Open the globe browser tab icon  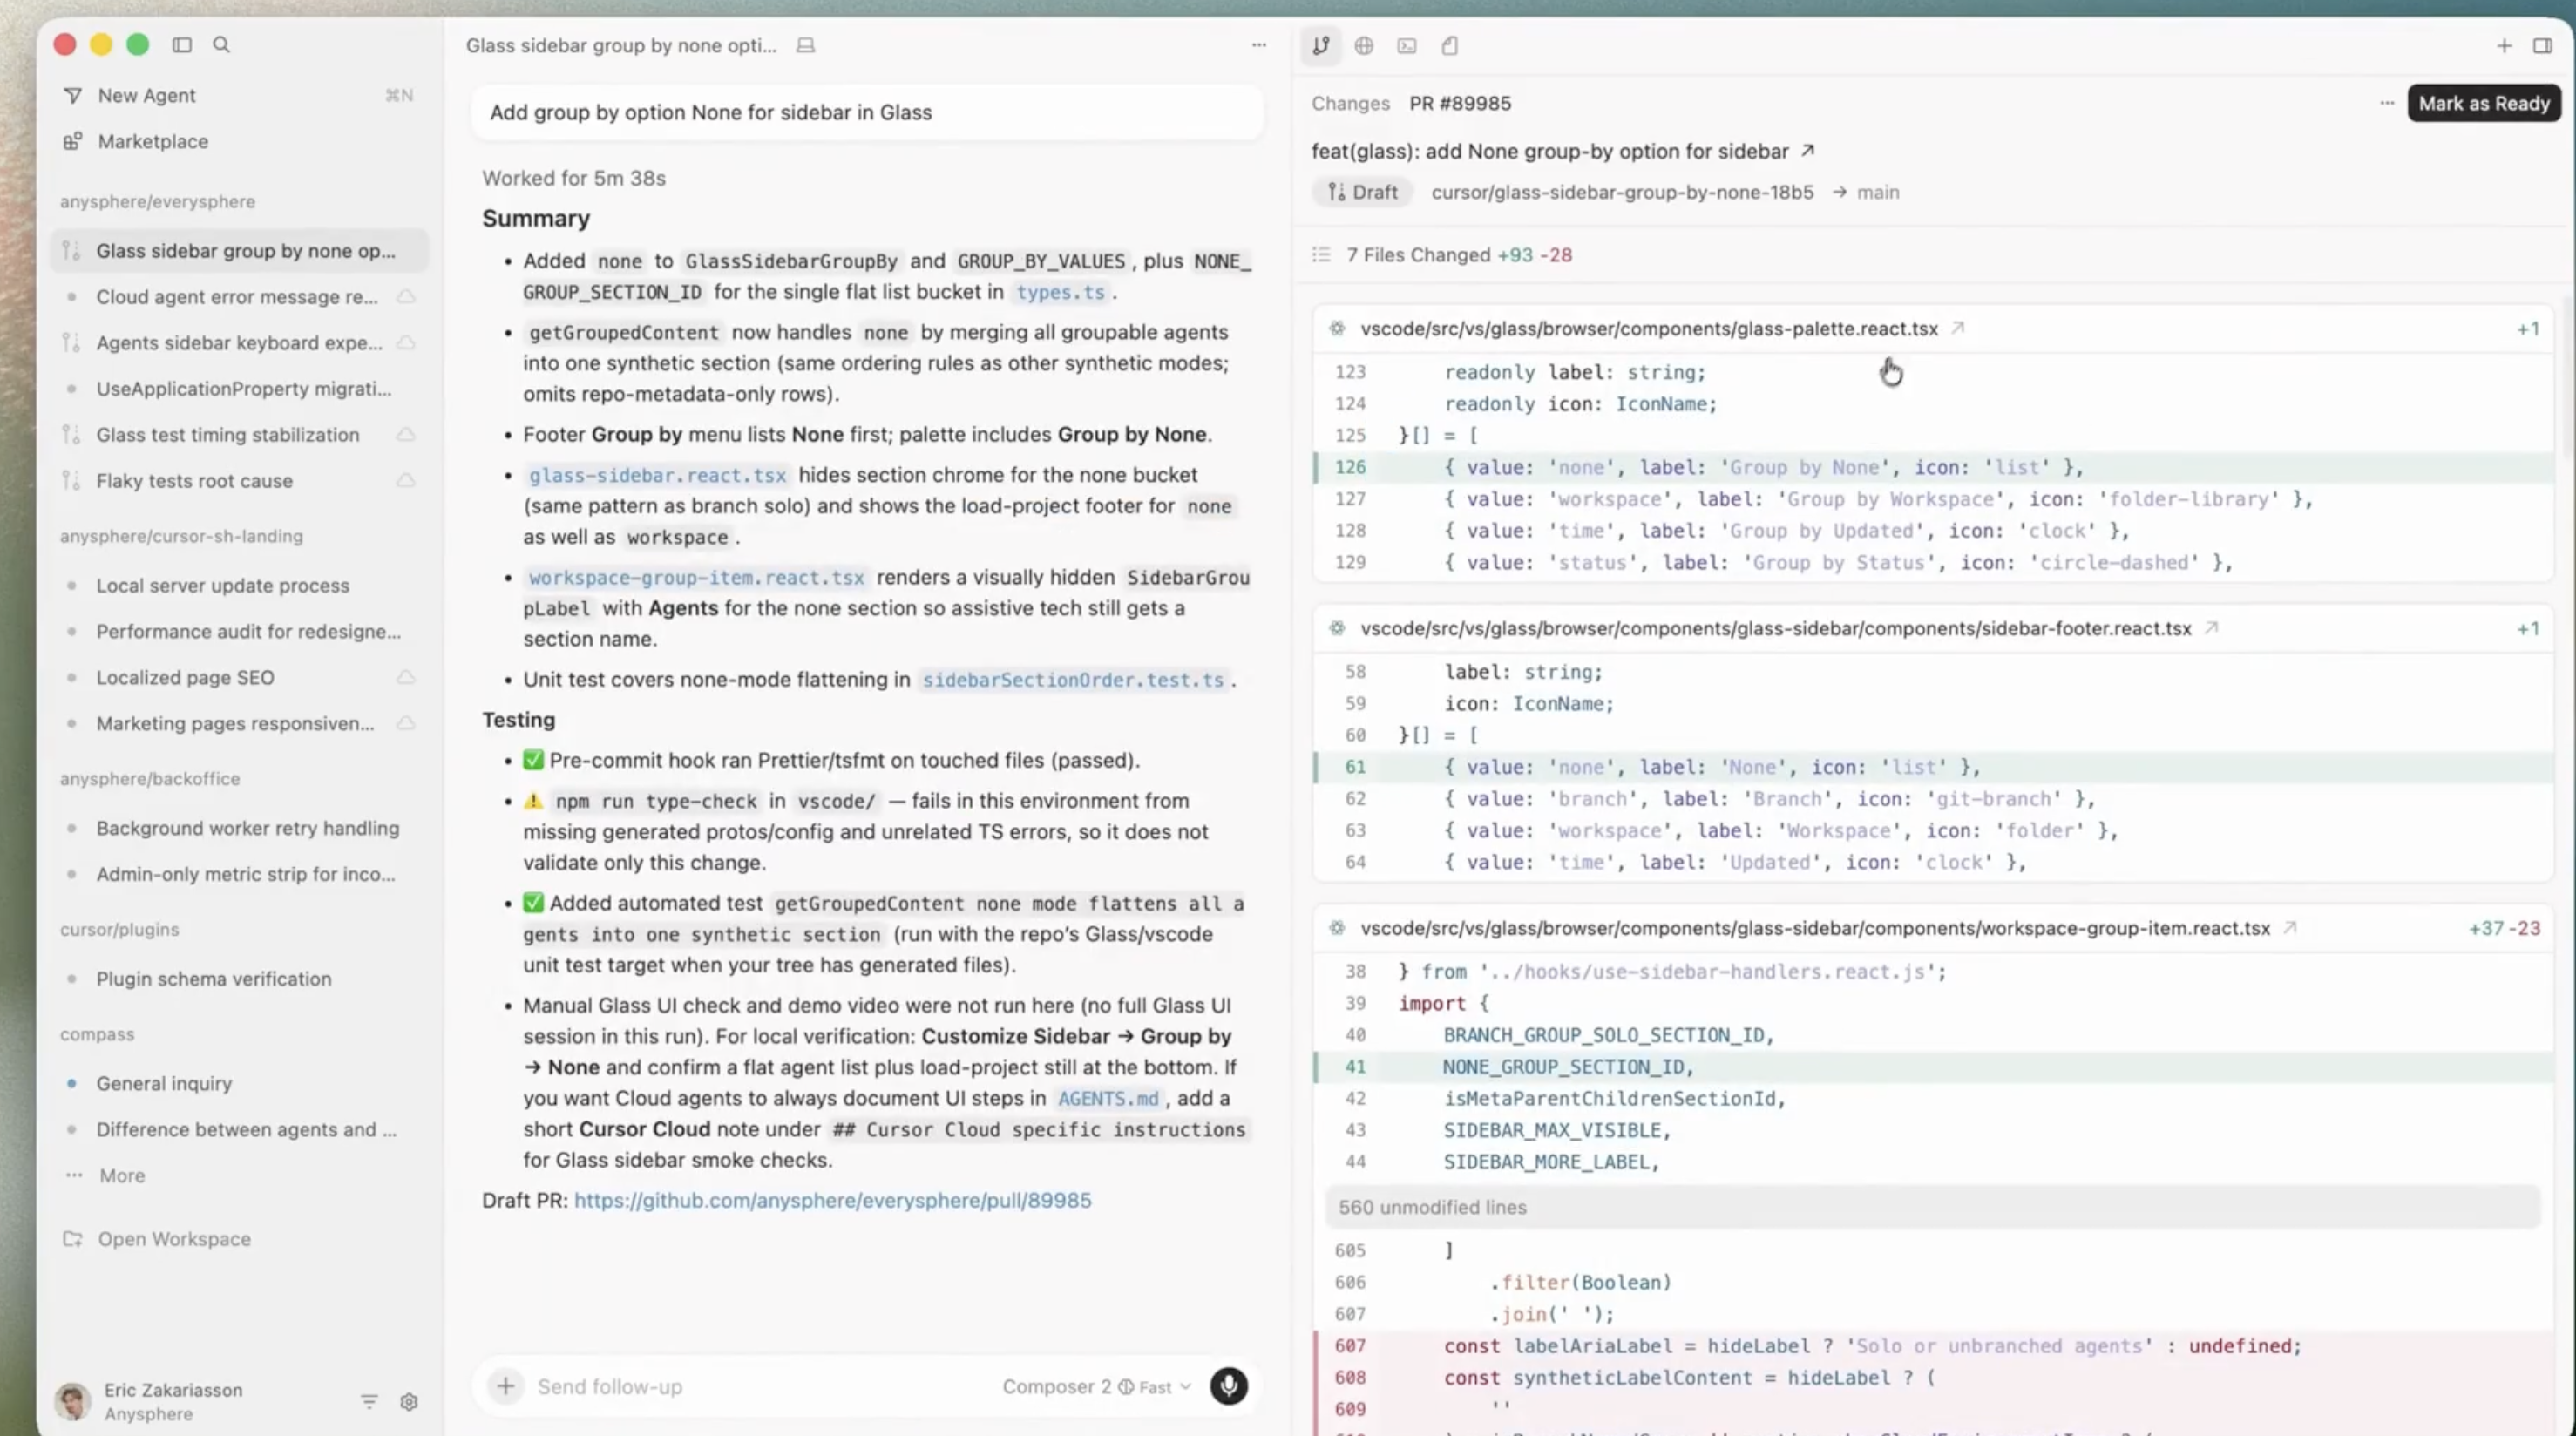click(x=1364, y=46)
